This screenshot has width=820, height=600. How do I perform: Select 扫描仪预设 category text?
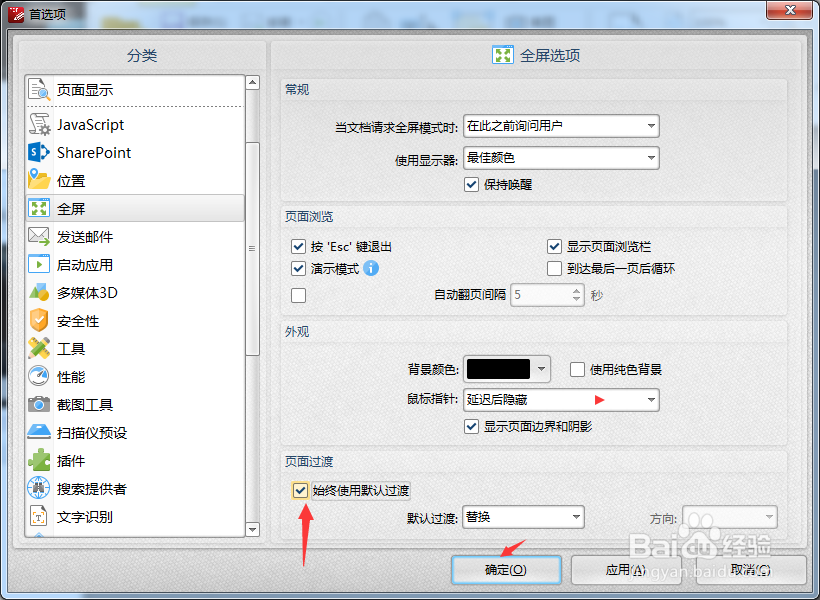coord(92,433)
